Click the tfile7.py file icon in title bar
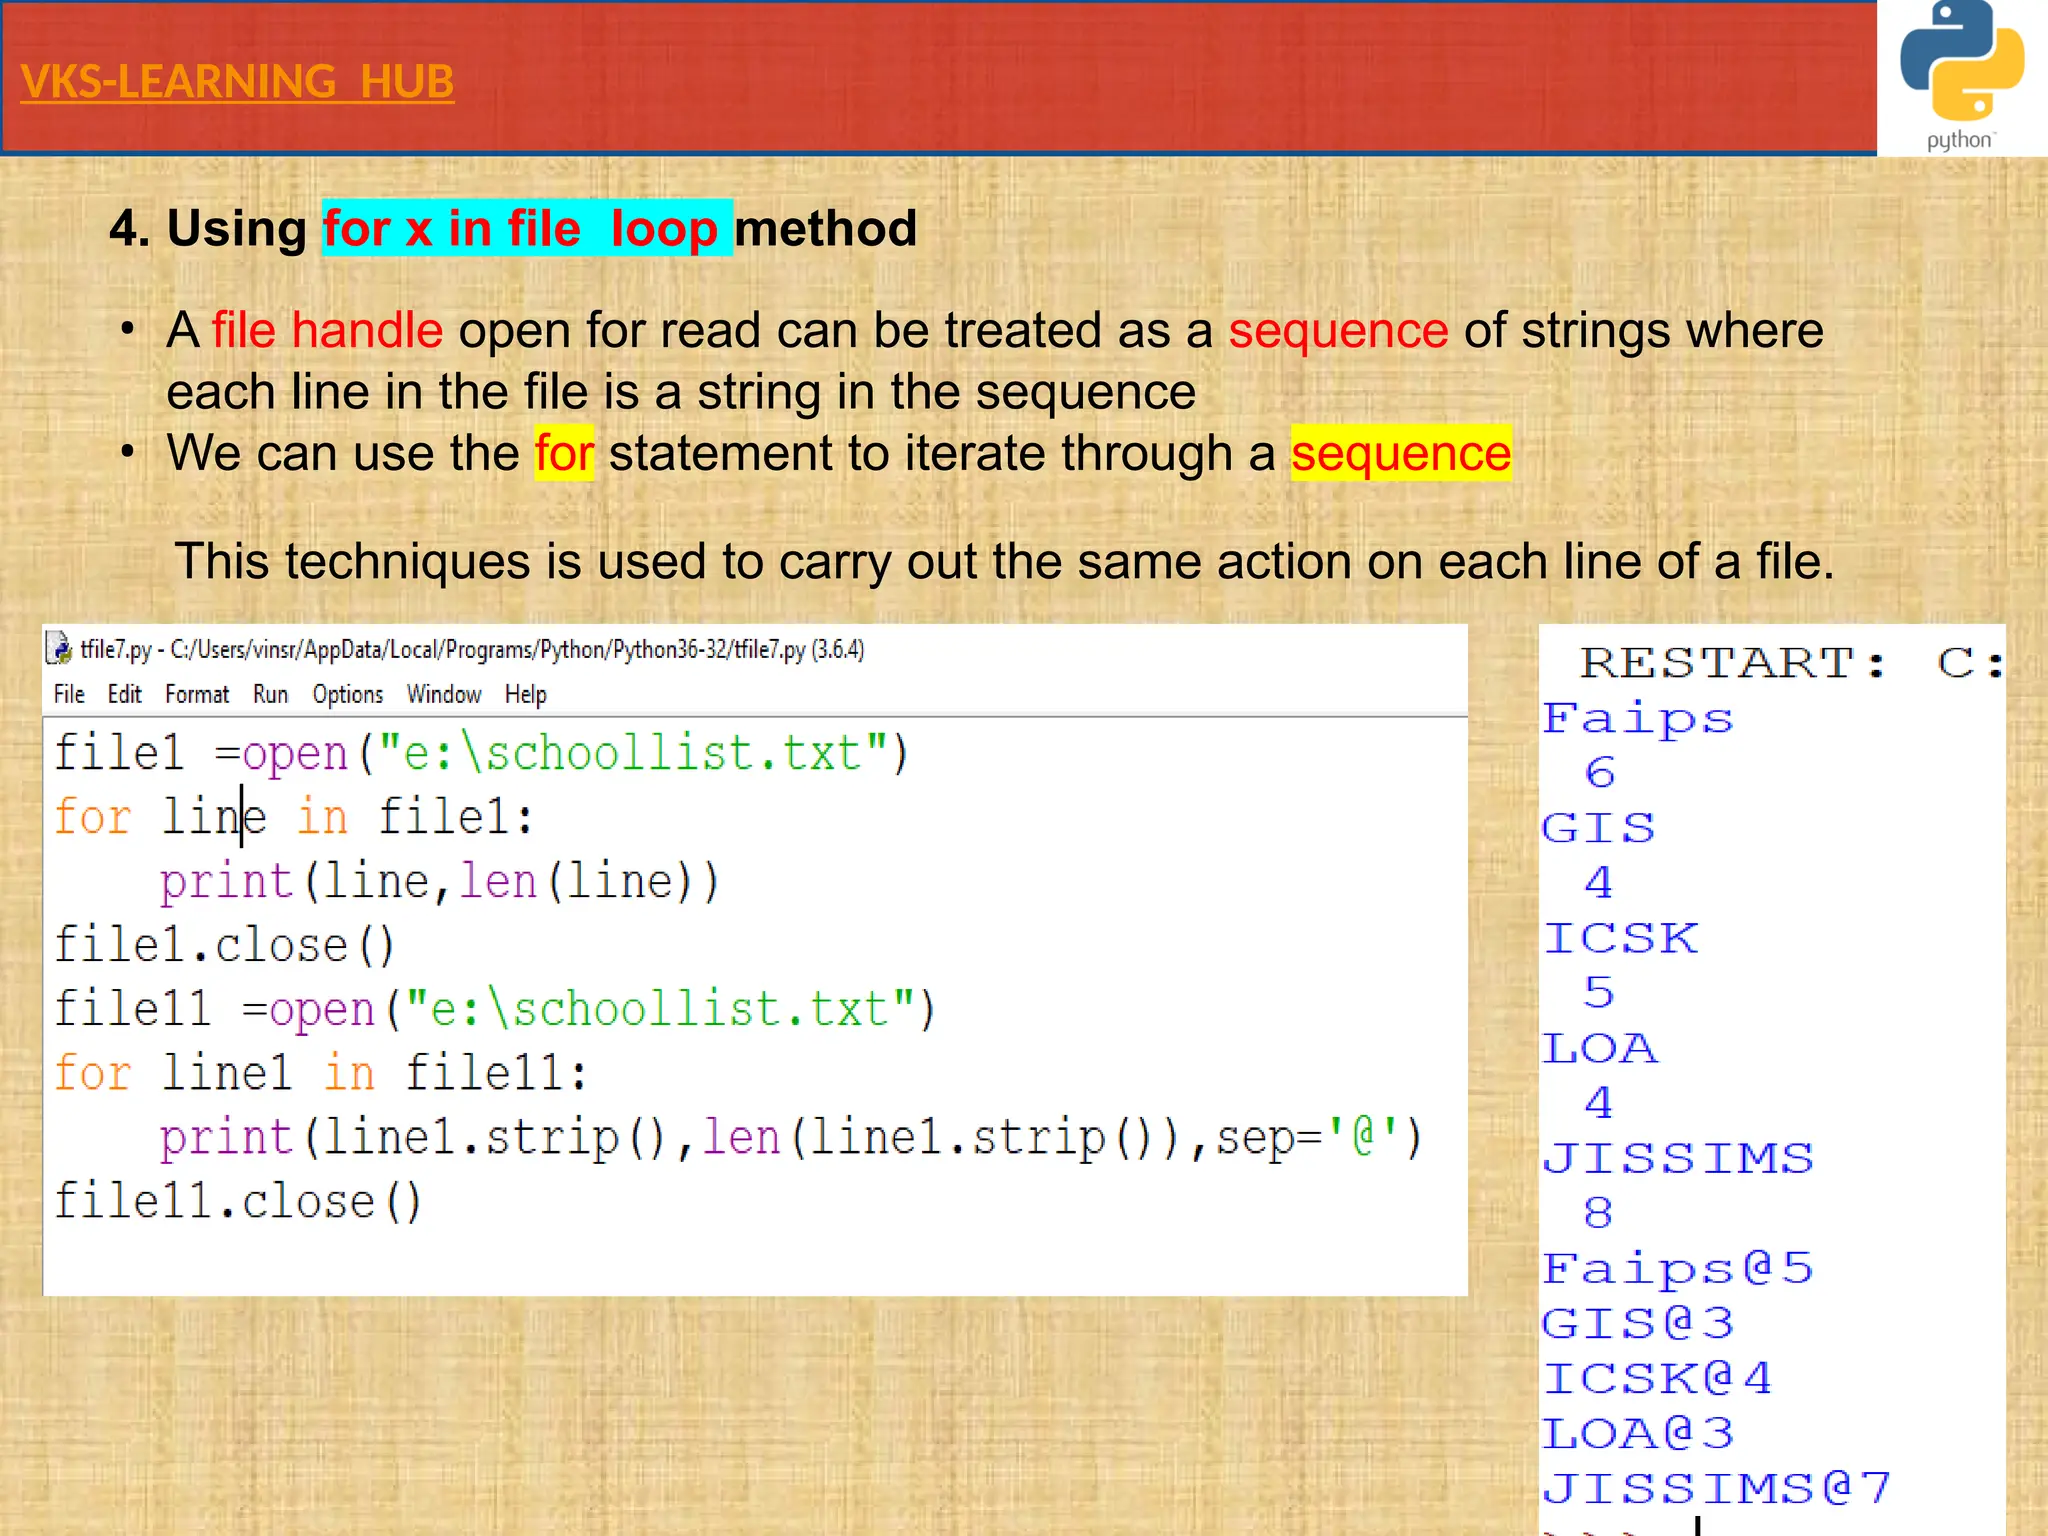The width and height of the screenshot is (2048, 1536). (59, 649)
